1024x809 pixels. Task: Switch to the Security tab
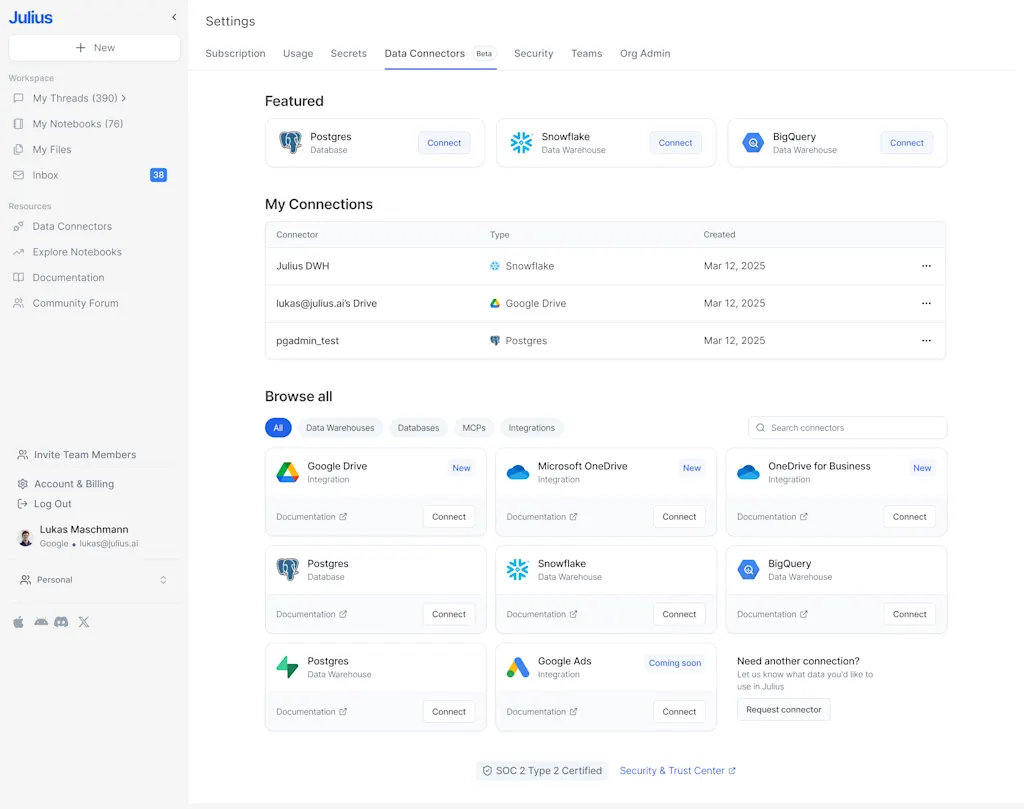point(533,54)
